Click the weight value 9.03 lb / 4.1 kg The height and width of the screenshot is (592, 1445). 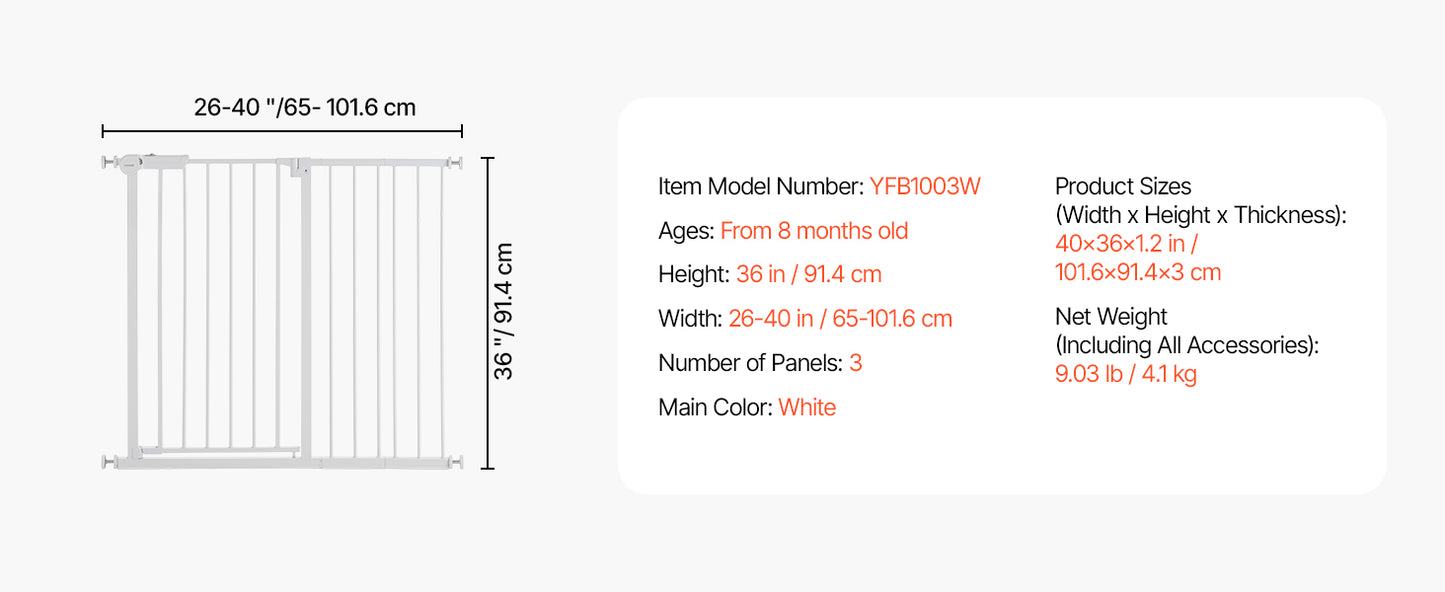point(1126,374)
